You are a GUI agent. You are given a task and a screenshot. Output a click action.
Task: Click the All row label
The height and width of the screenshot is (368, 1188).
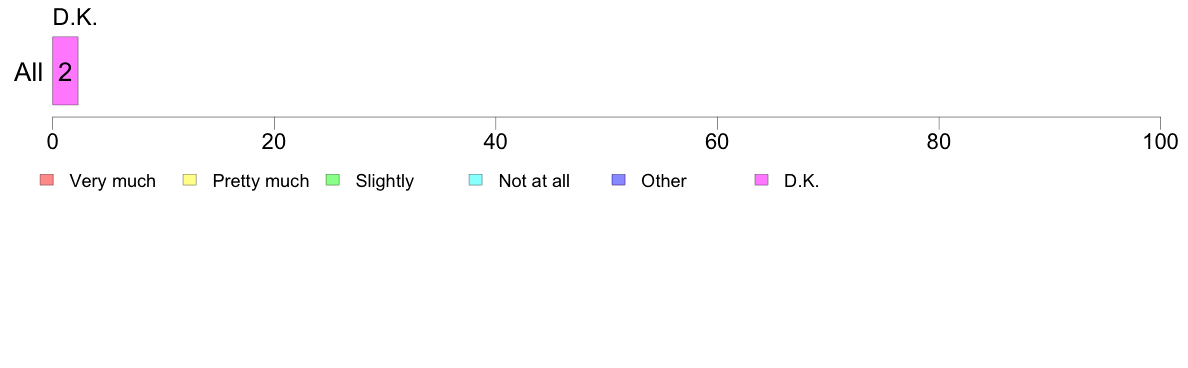(x=29, y=73)
